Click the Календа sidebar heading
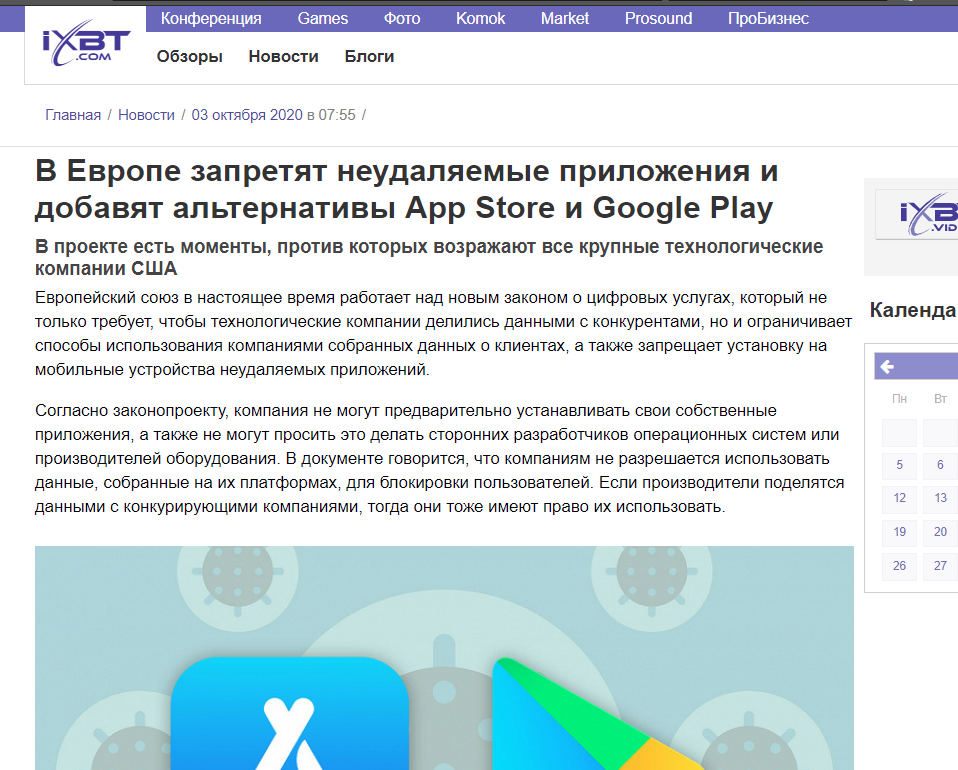 coord(913,310)
